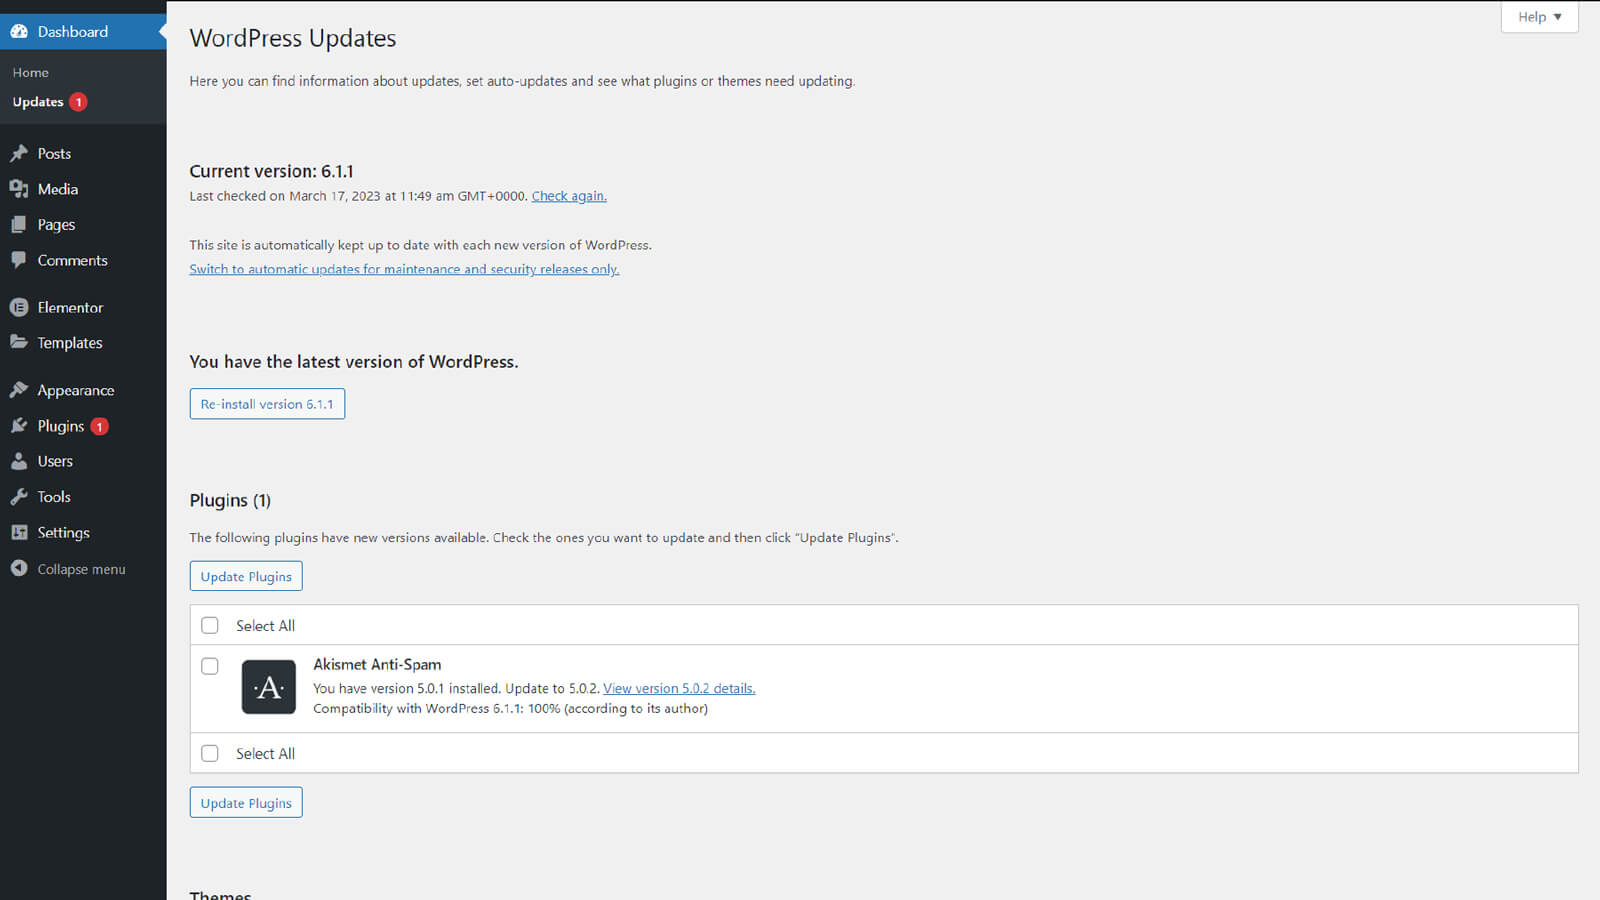Viewport: 1600px width, 900px height.
Task: Check the Akismet Anti-Spam checkbox
Action: (x=210, y=666)
